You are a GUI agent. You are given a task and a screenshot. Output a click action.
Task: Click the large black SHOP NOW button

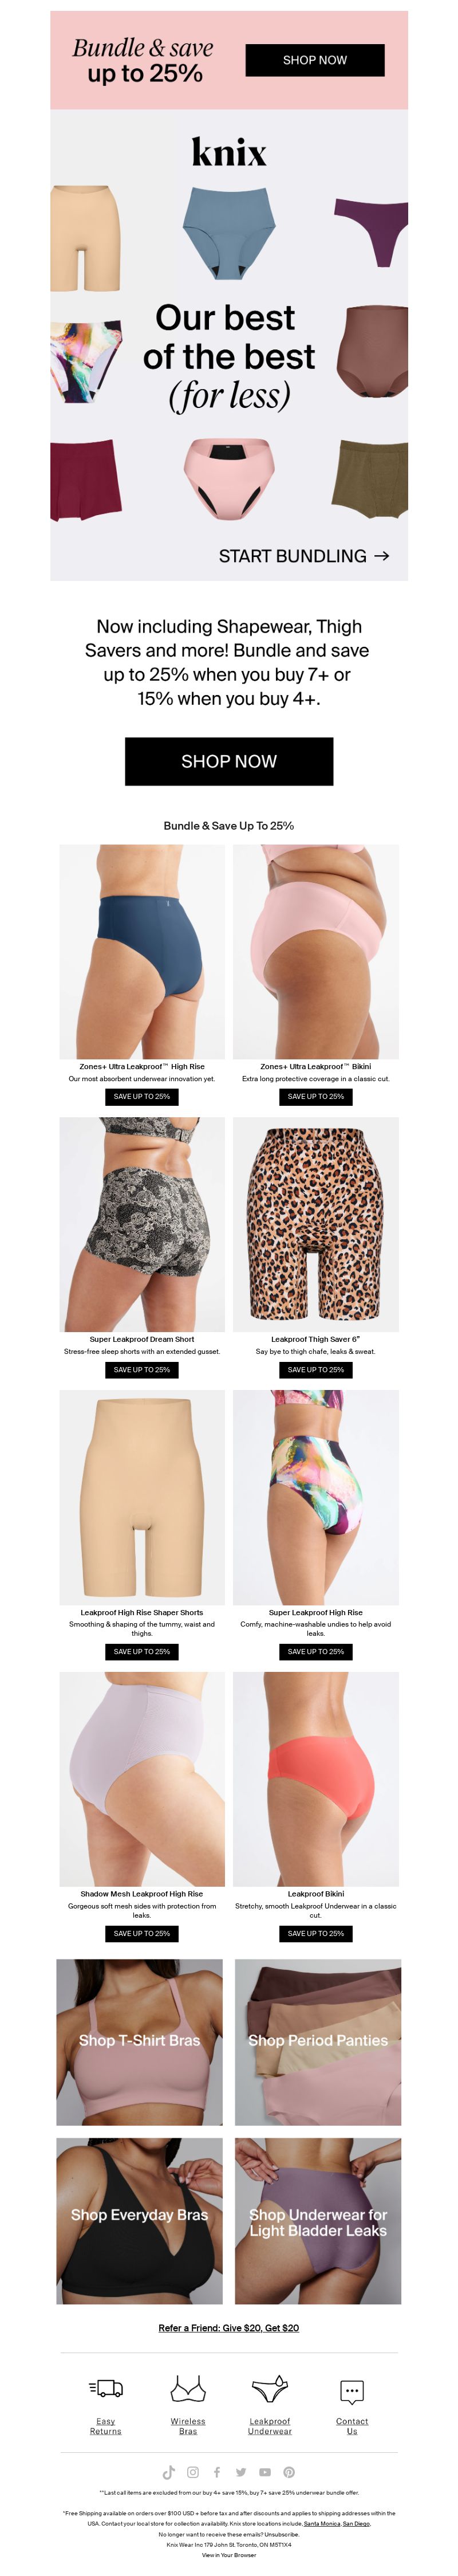[x=229, y=761]
